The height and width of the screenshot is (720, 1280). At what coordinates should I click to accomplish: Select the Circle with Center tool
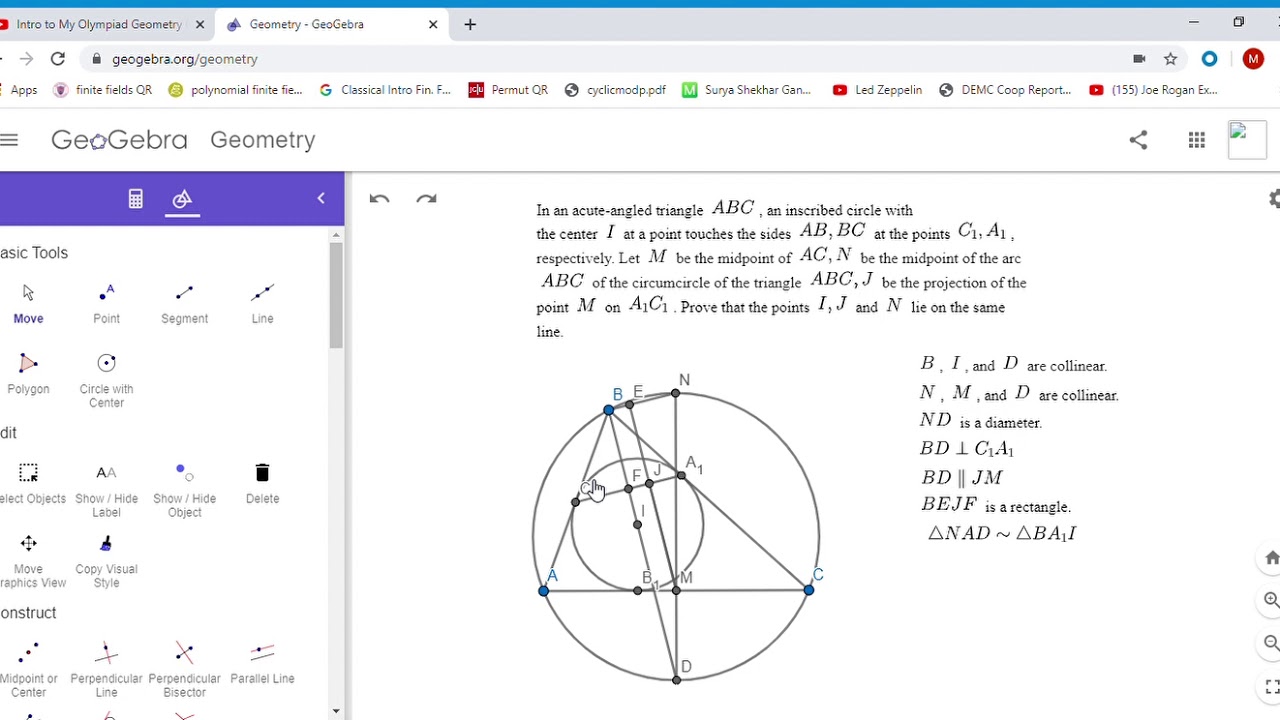pyautogui.click(x=106, y=380)
